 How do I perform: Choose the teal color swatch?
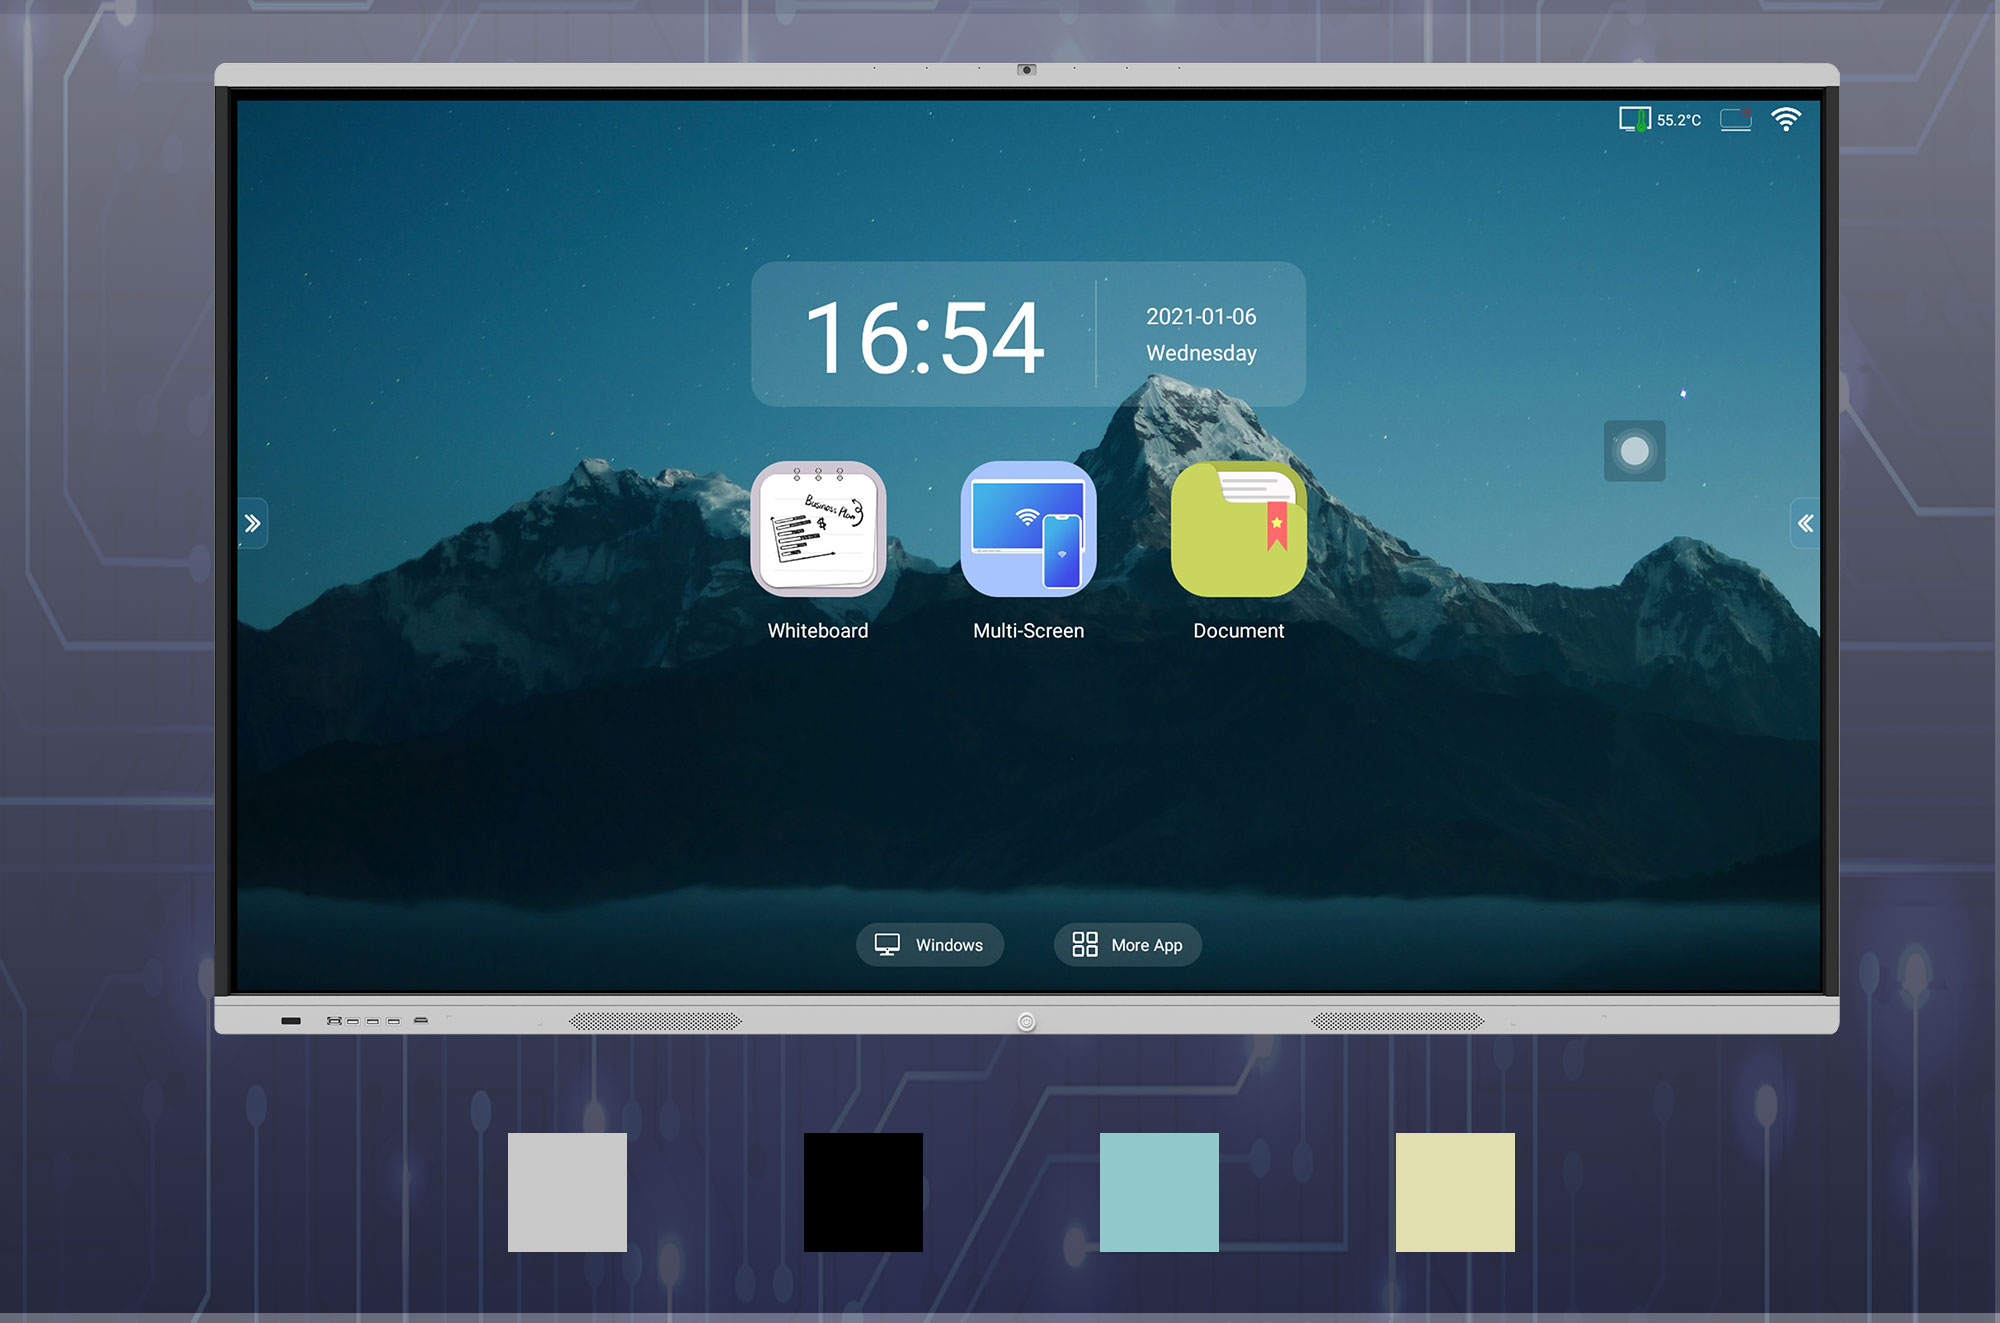(x=1159, y=1192)
